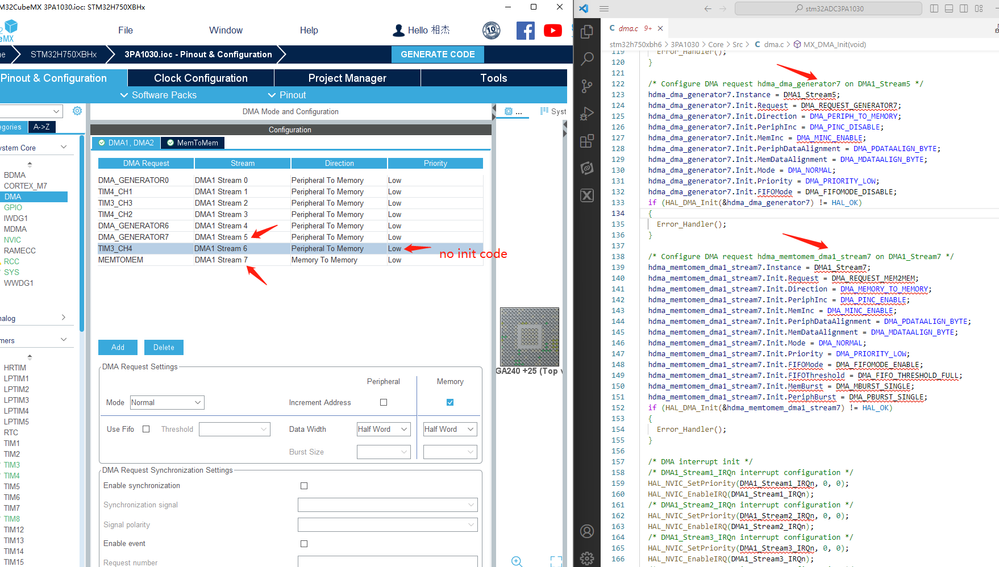This screenshot has width=999, height=567.
Task: Open the VS Code Accounts menu
Action: [587, 531]
